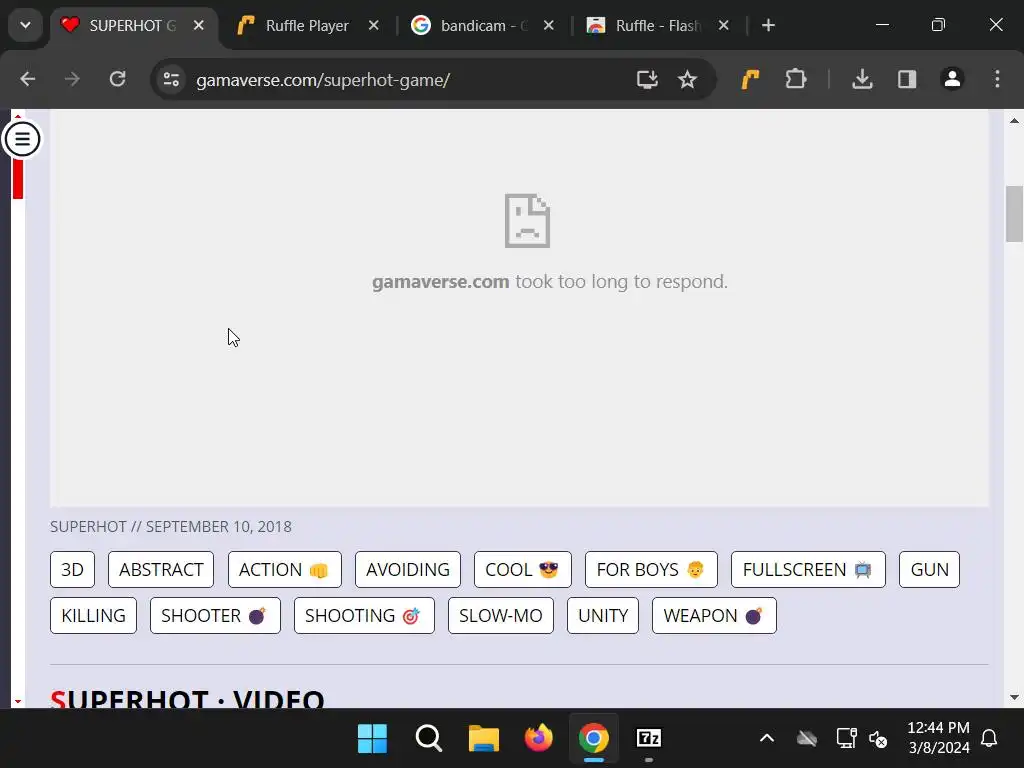Open the GUN tag
The height and width of the screenshot is (768, 1024).
(929, 569)
